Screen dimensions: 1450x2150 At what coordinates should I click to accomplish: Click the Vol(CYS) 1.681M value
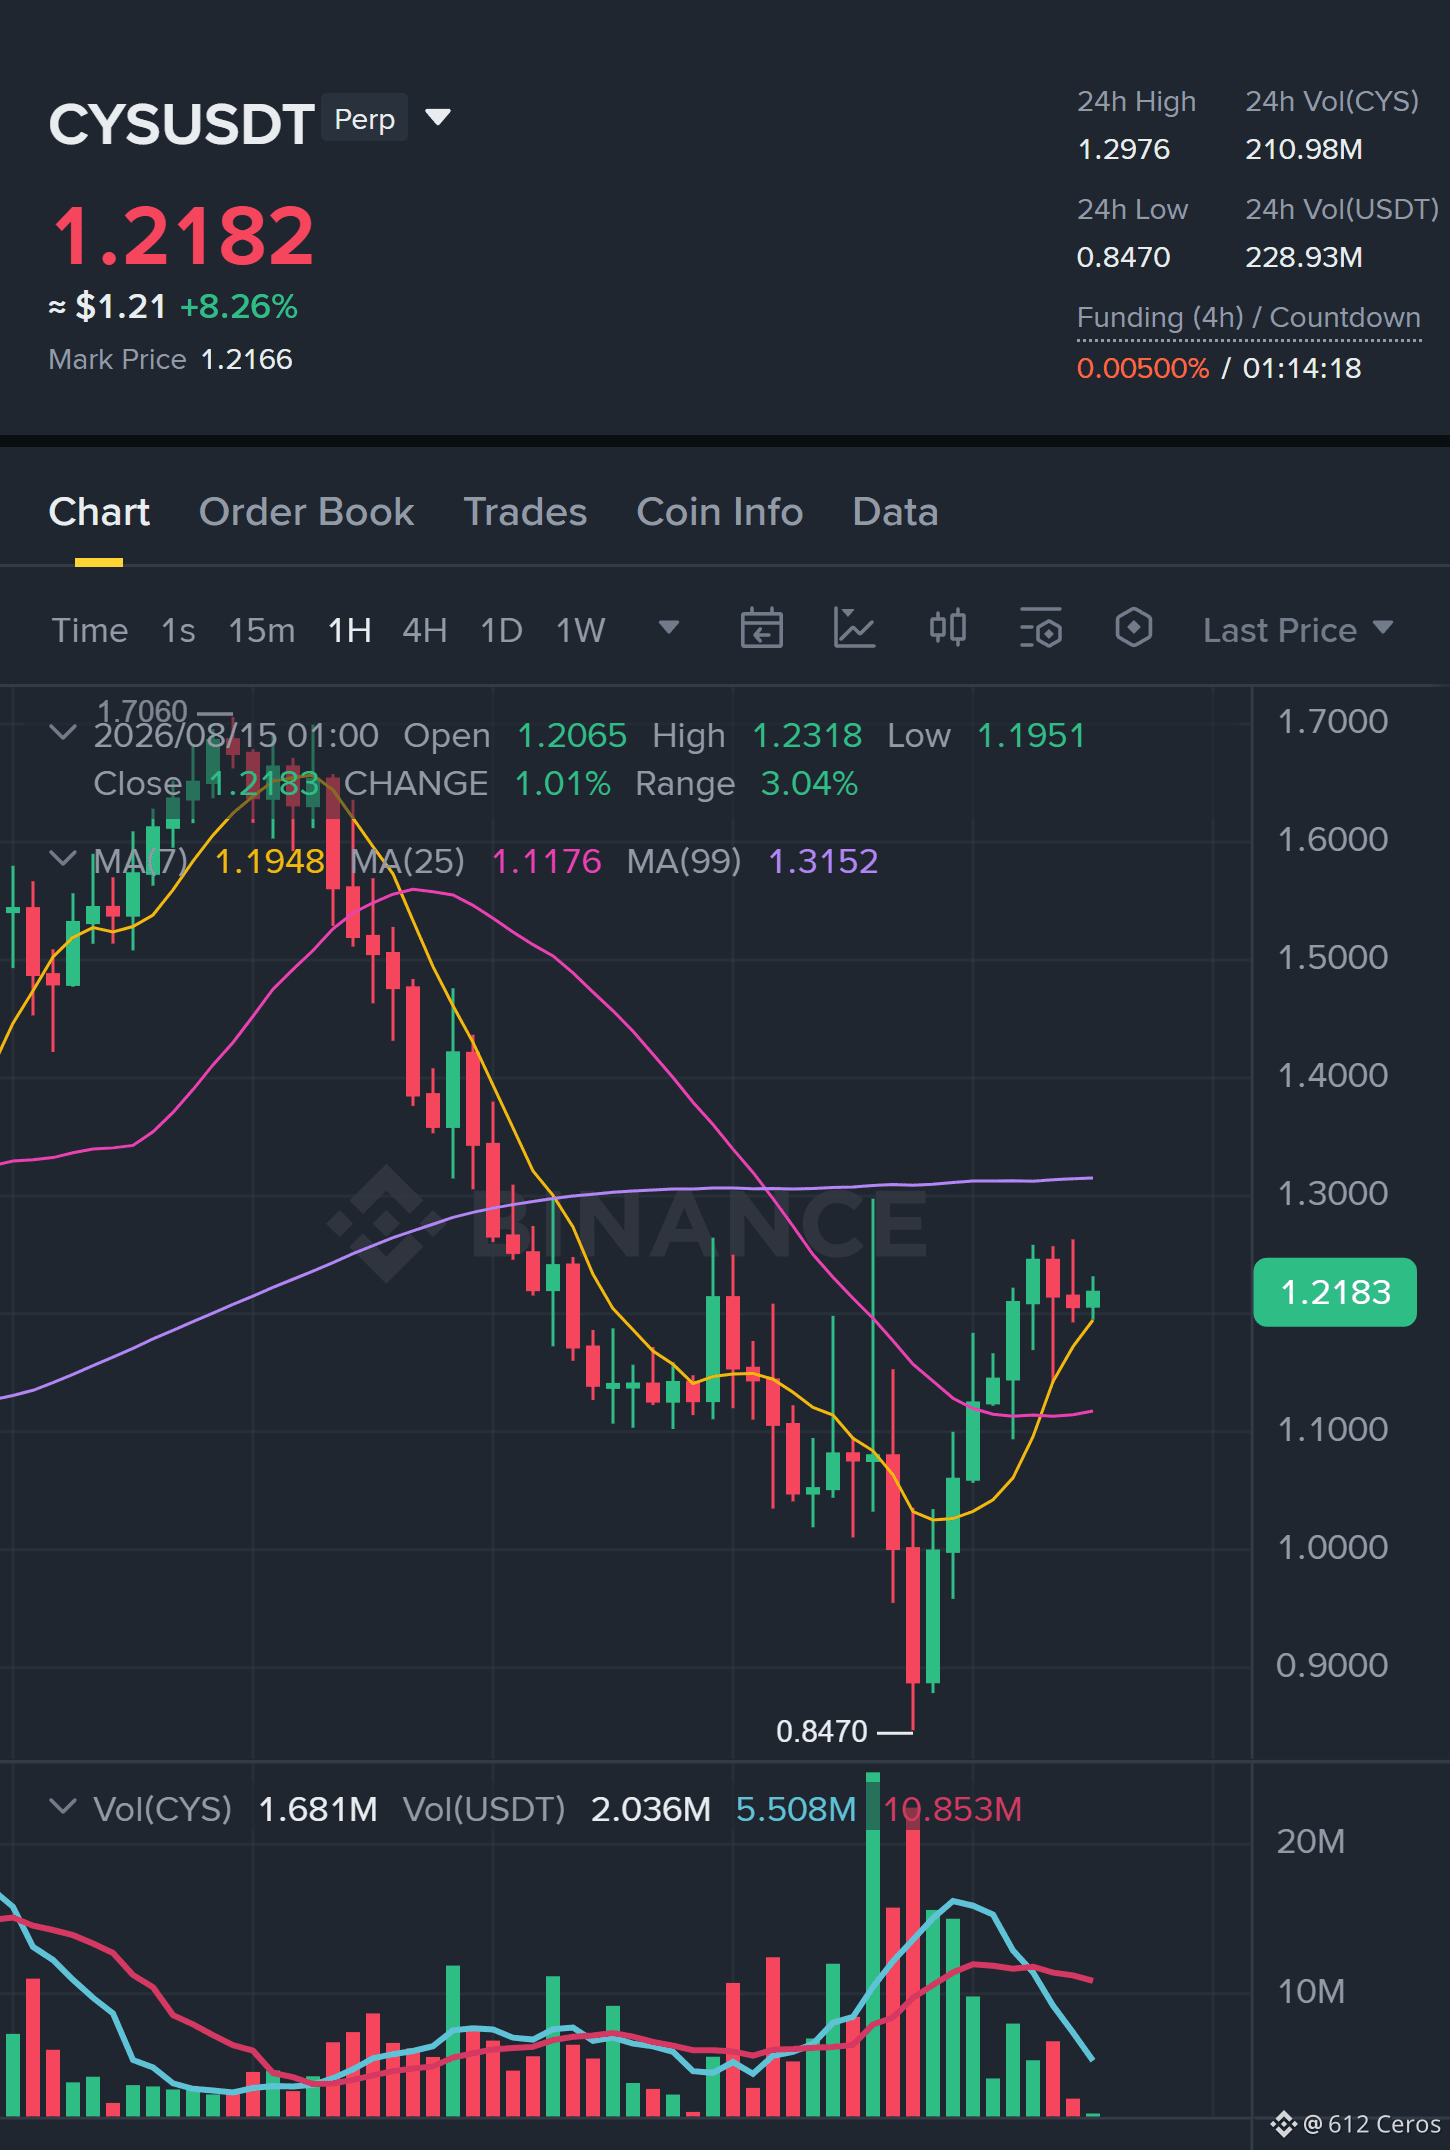pyautogui.click(x=318, y=1809)
